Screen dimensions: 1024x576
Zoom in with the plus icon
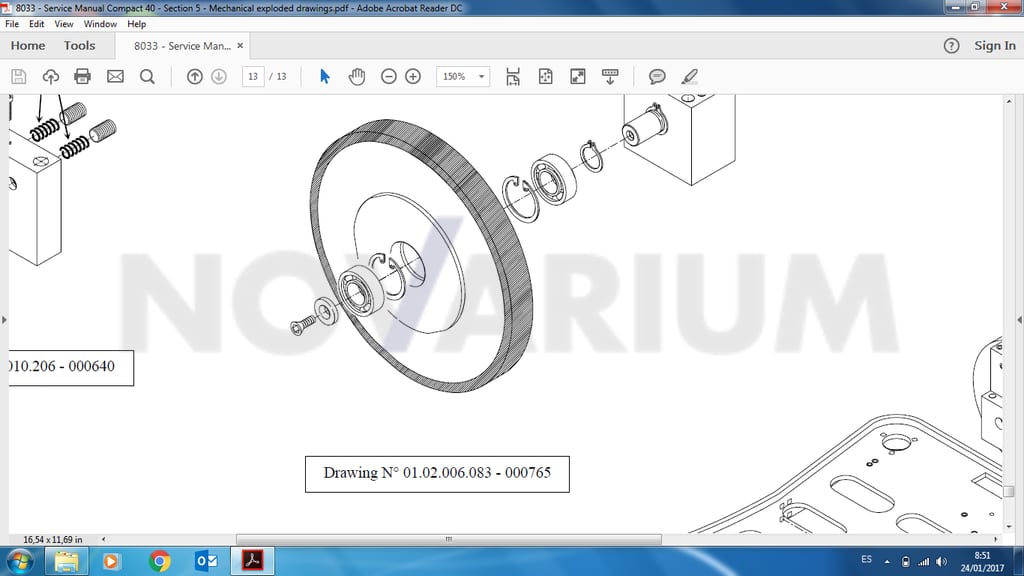[413, 76]
